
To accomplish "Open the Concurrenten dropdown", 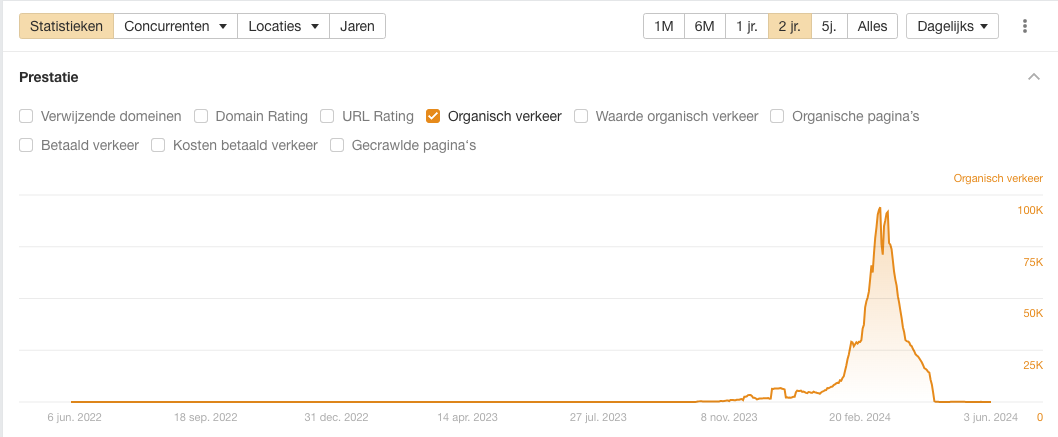I will pos(175,26).
